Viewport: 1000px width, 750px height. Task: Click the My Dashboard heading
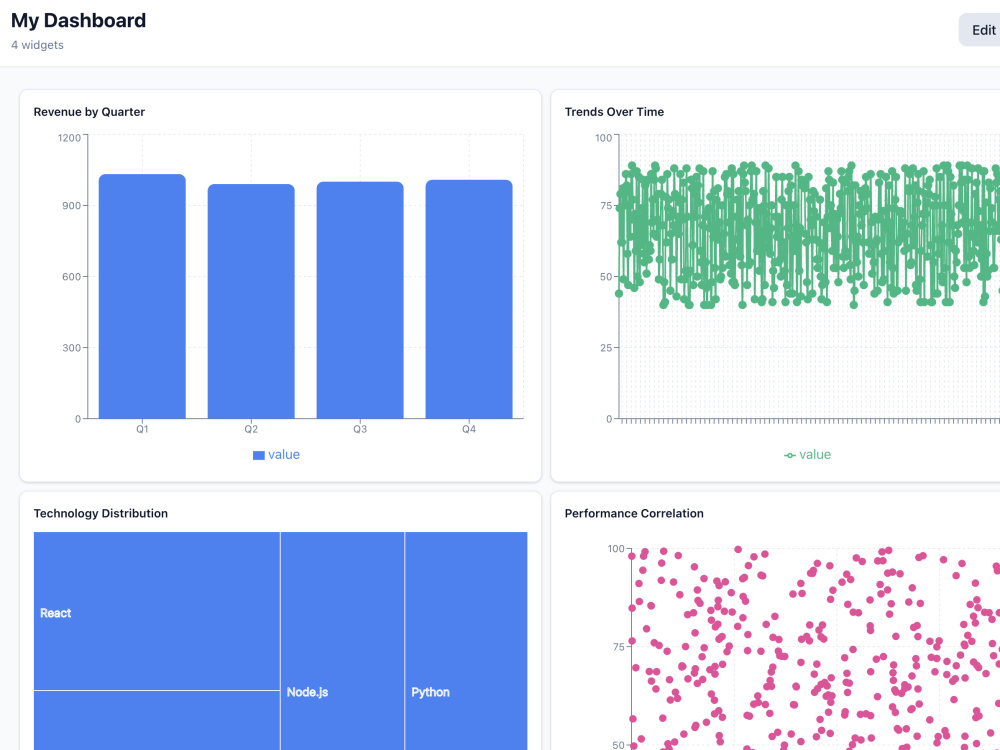[x=78, y=20]
